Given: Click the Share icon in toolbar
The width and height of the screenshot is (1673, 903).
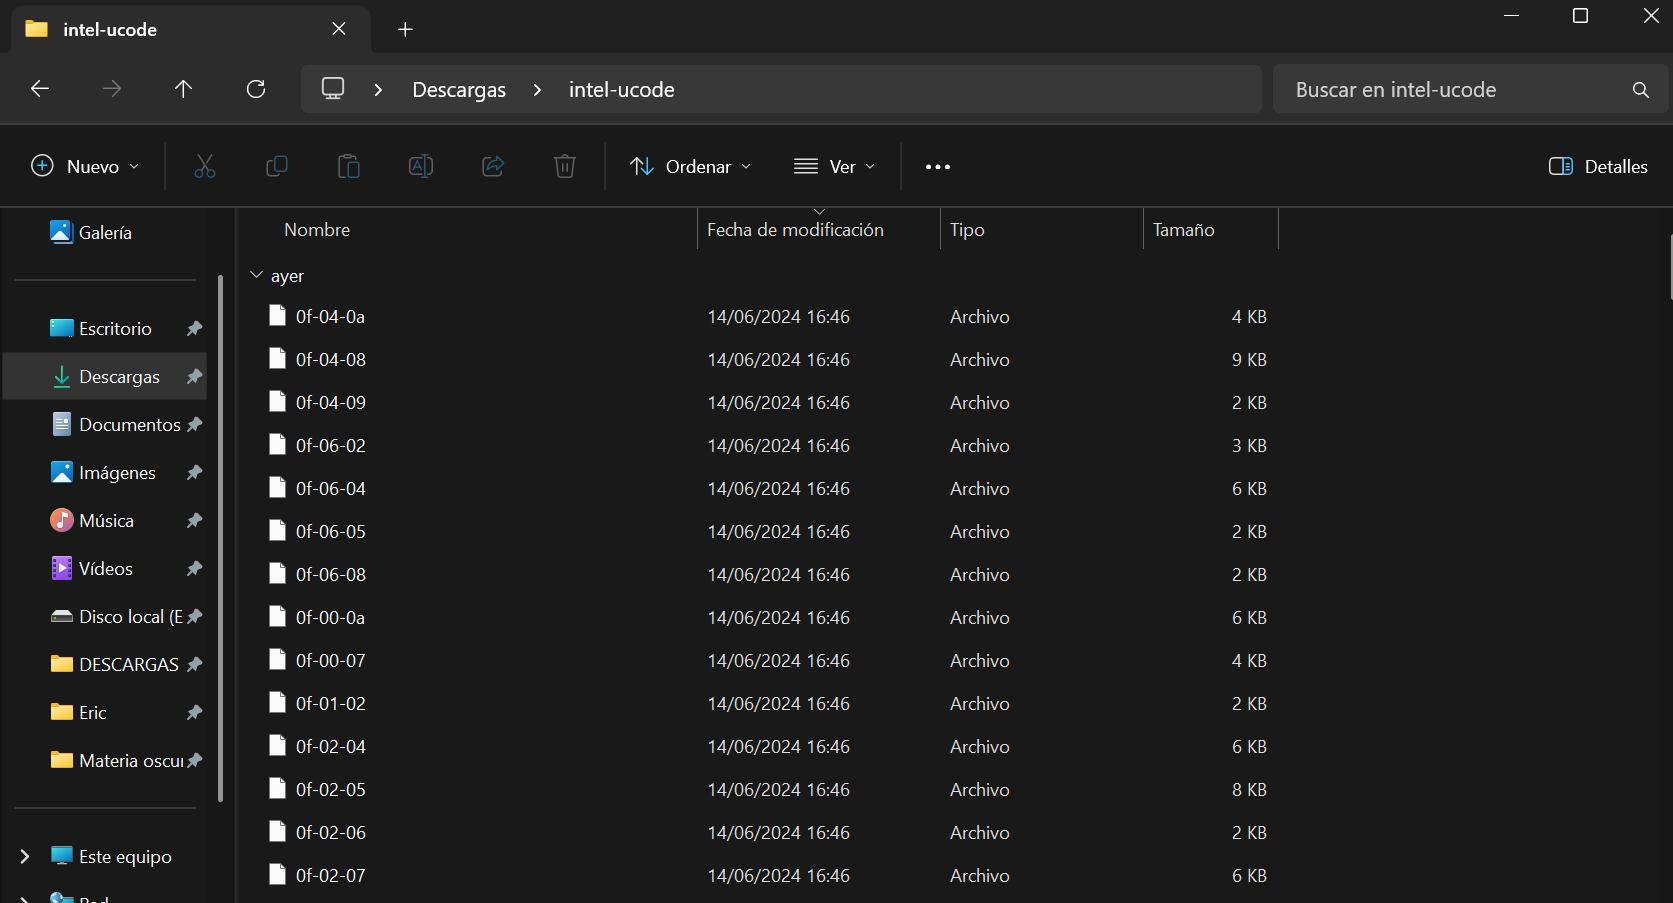Looking at the screenshot, I should tap(493, 166).
